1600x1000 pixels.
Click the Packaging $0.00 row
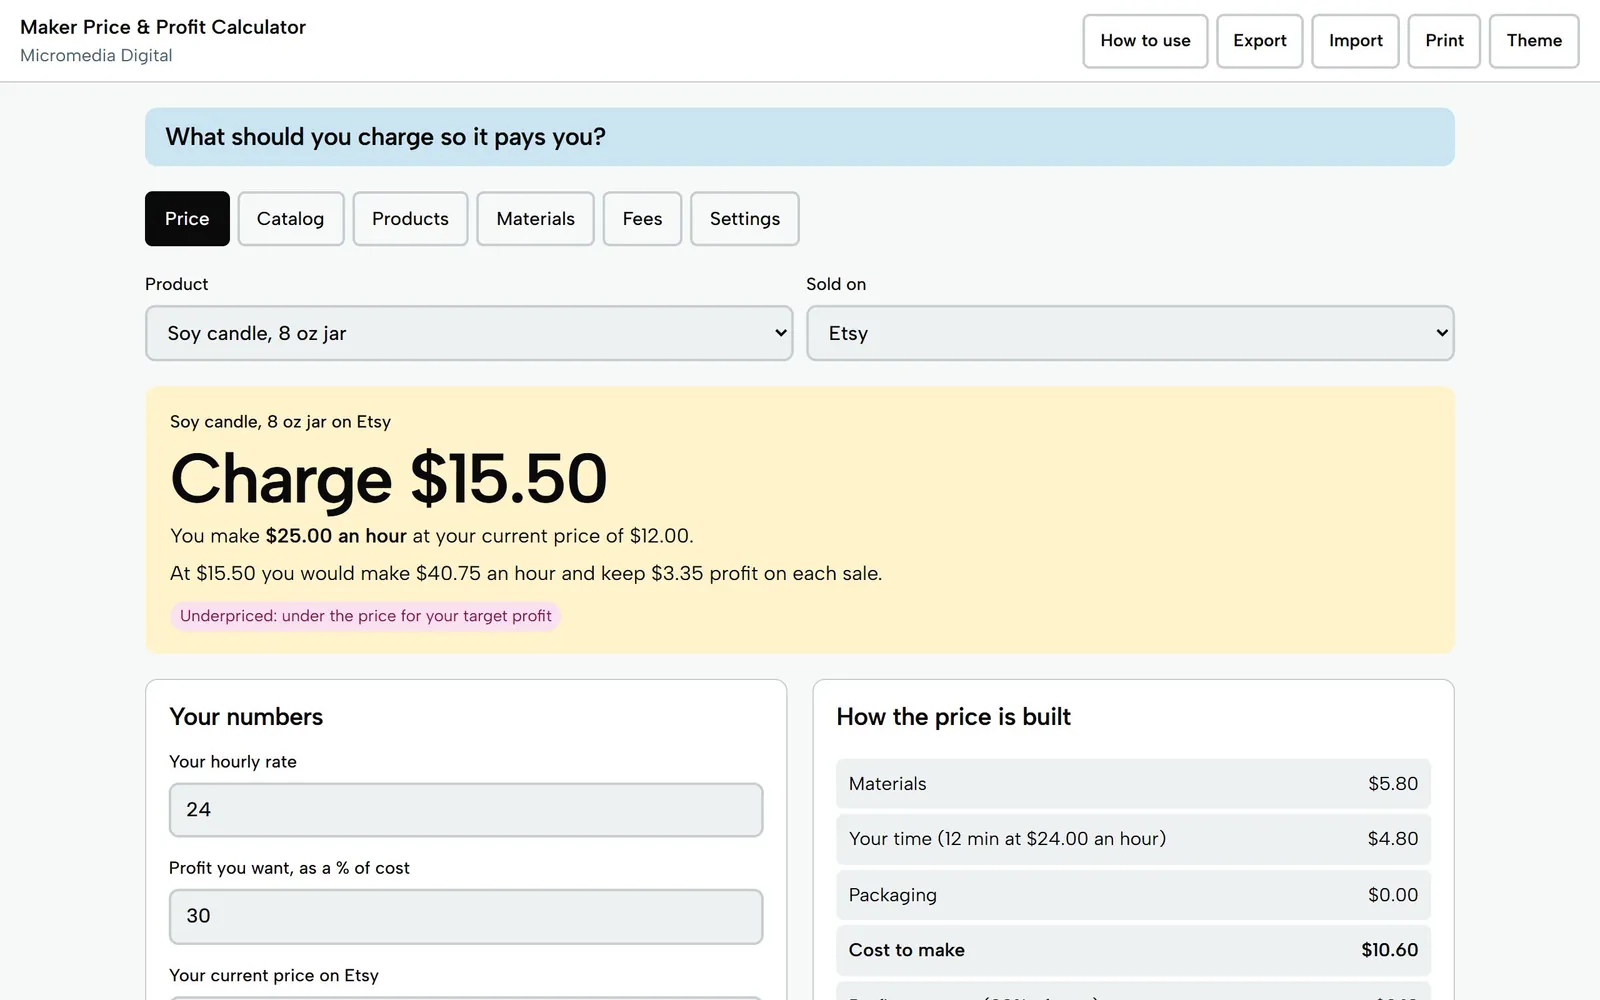(x=1133, y=895)
